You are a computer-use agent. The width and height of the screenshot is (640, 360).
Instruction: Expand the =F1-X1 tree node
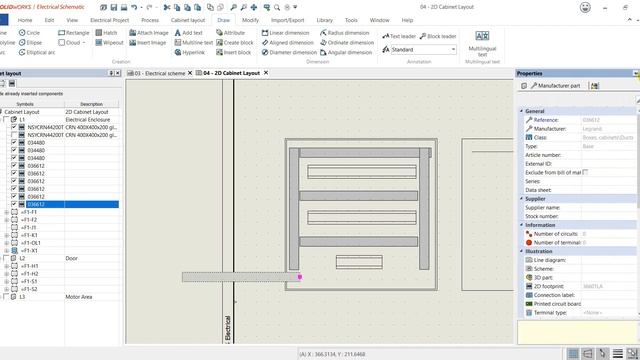click(x=7, y=251)
